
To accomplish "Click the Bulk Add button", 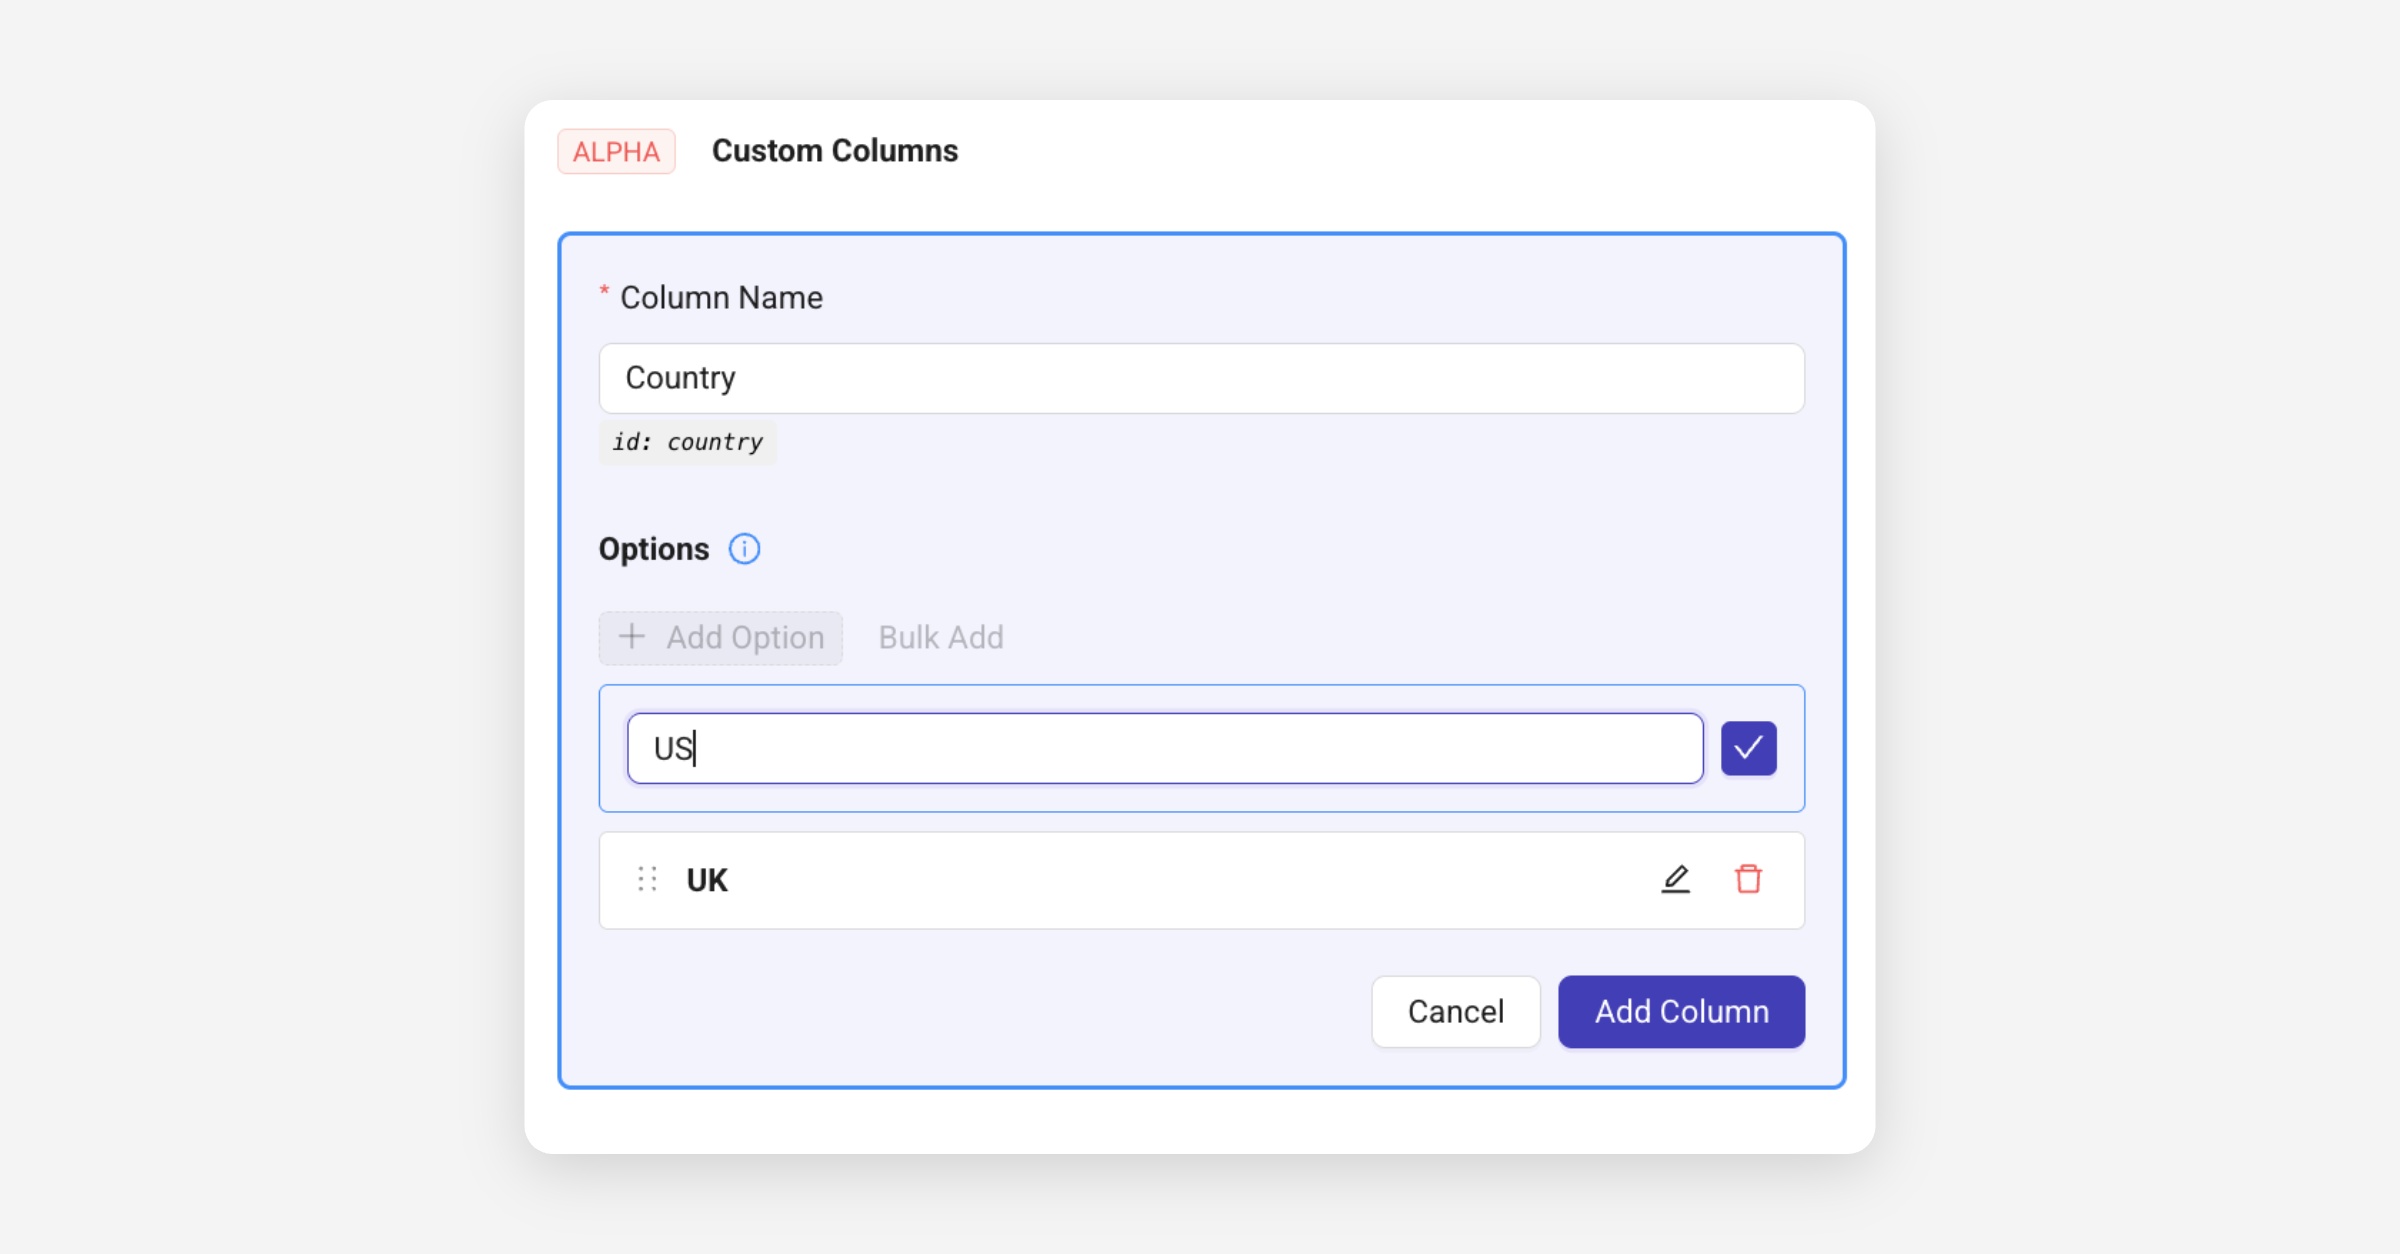I will 940,638.
